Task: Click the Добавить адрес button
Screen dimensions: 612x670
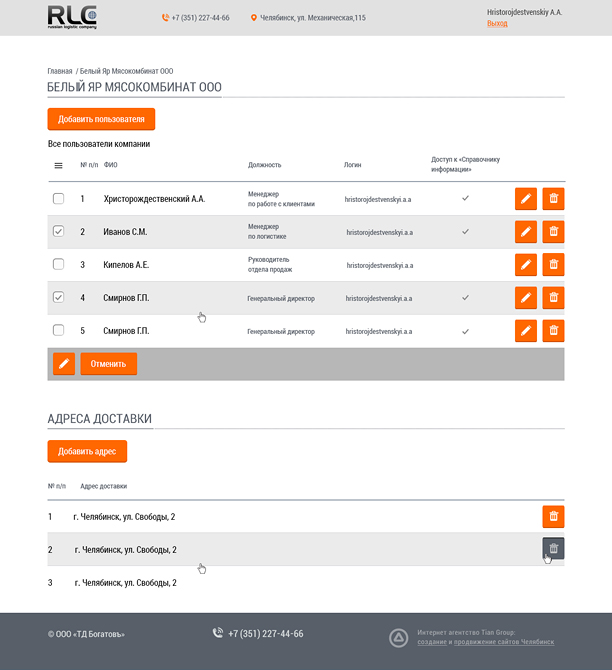Action: (87, 451)
